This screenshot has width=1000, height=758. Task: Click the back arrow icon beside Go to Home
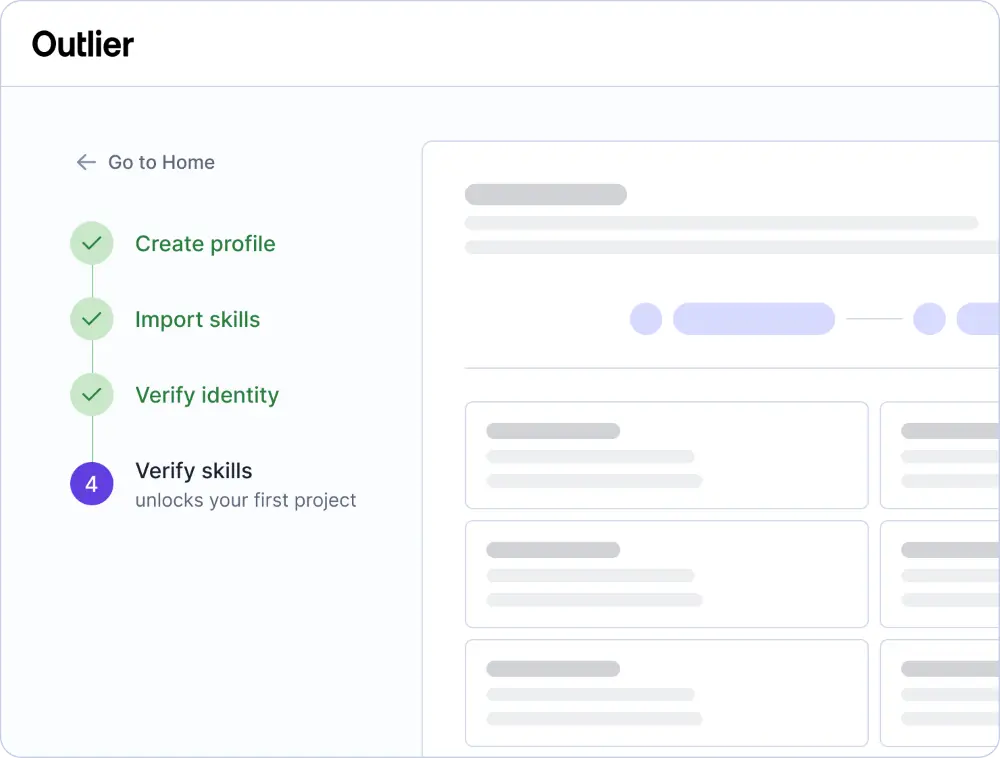click(x=86, y=162)
